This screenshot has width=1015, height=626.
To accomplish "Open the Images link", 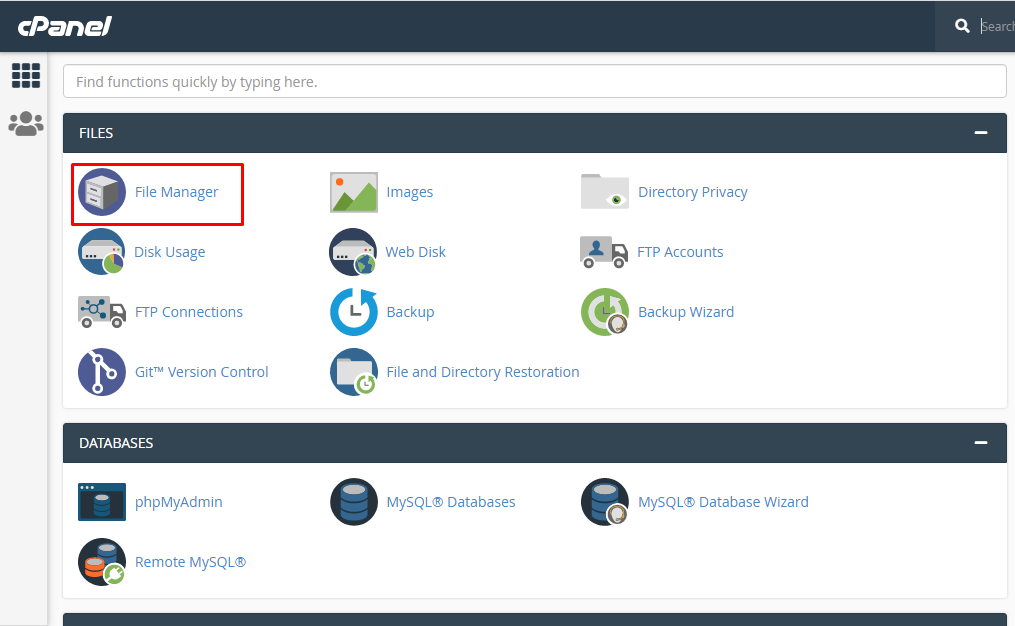I will (410, 192).
